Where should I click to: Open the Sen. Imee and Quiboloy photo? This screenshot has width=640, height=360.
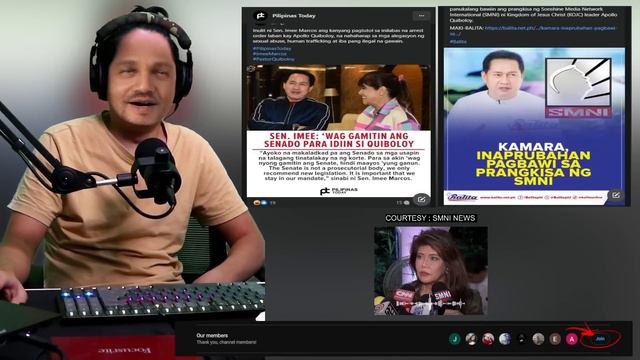click(x=339, y=97)
